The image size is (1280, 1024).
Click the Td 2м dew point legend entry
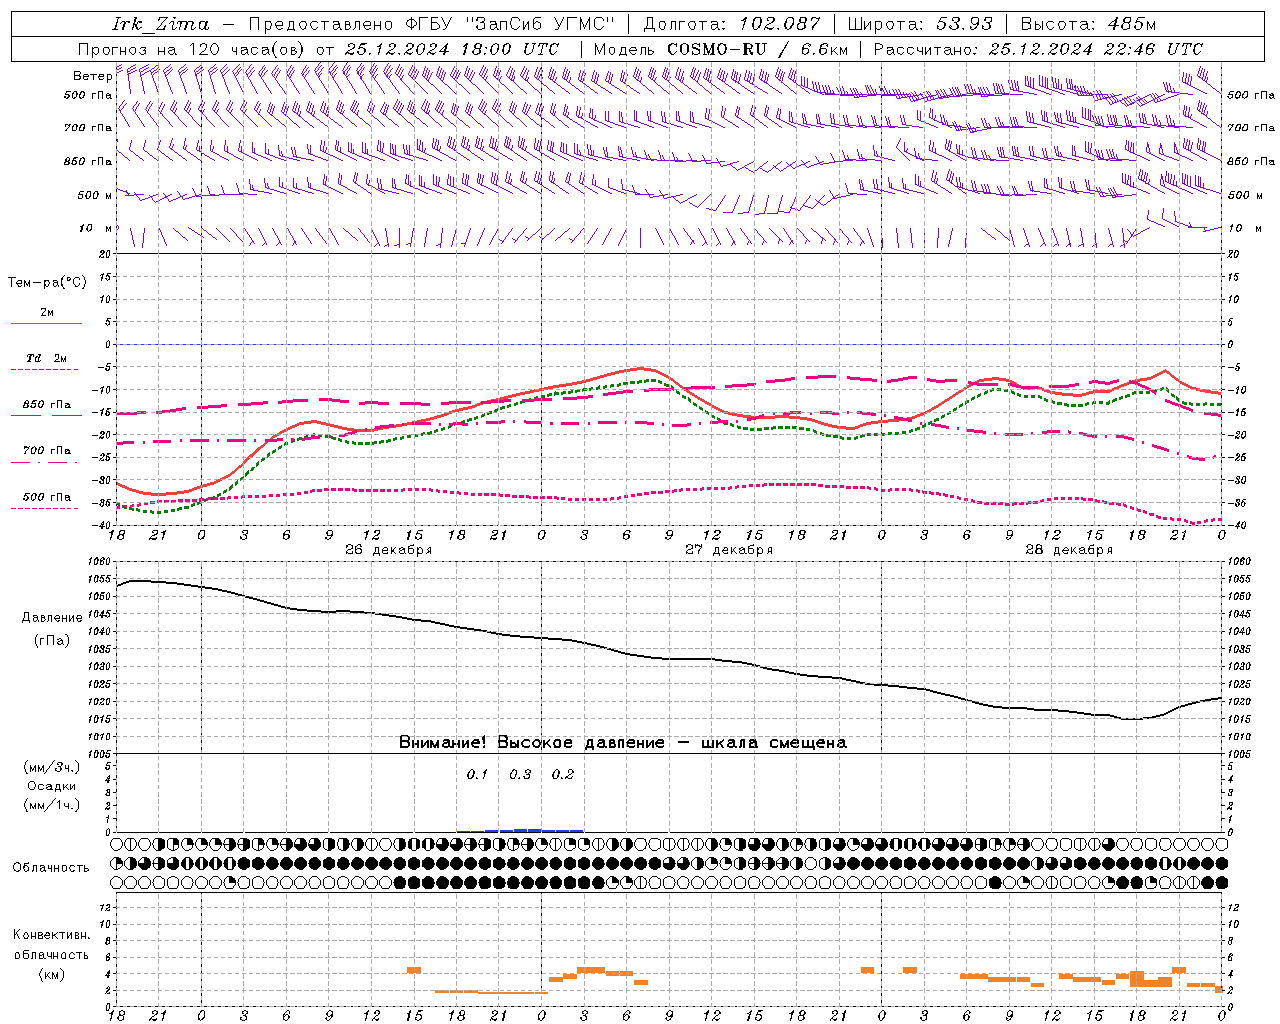coord(46,358)
